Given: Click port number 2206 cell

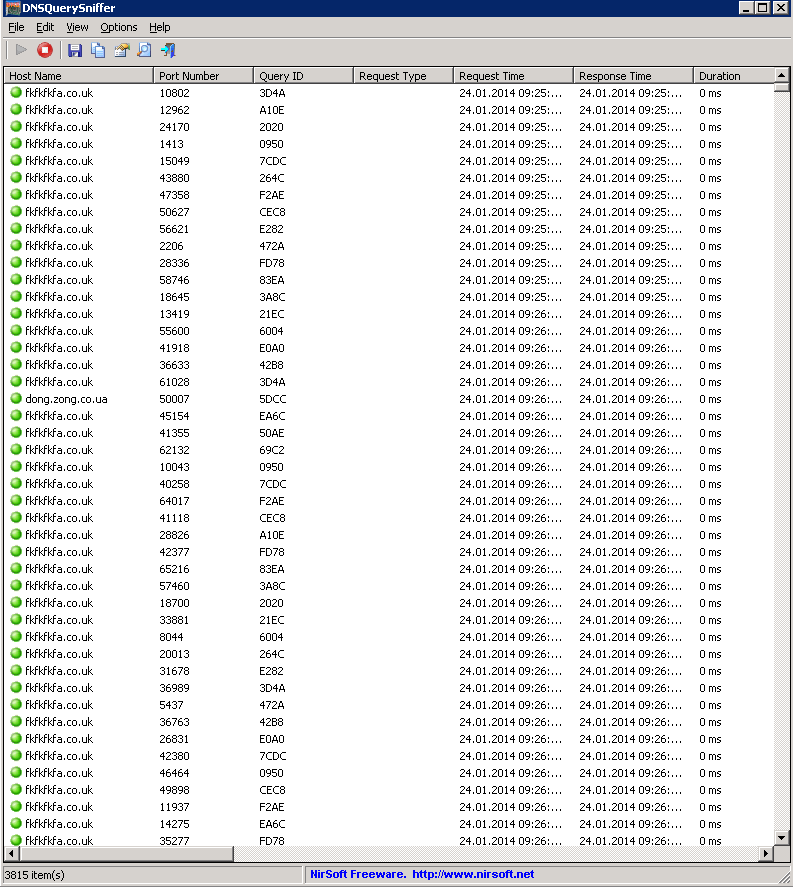Looking at the screenshot, I should pyautogui.click(x=171, y=246).
